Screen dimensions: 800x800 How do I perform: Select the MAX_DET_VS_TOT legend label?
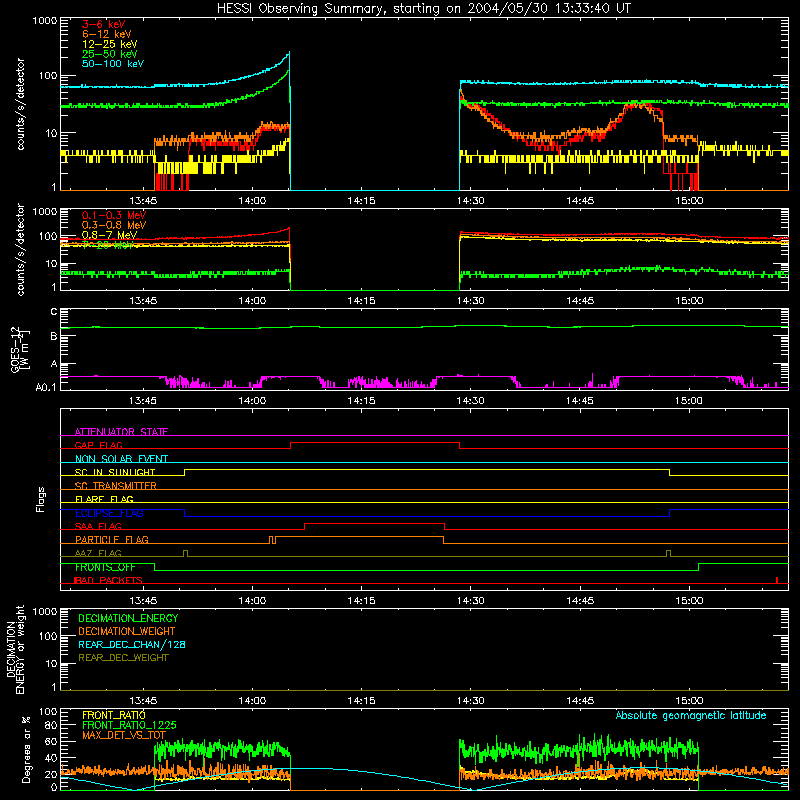[x=124, y=735]
